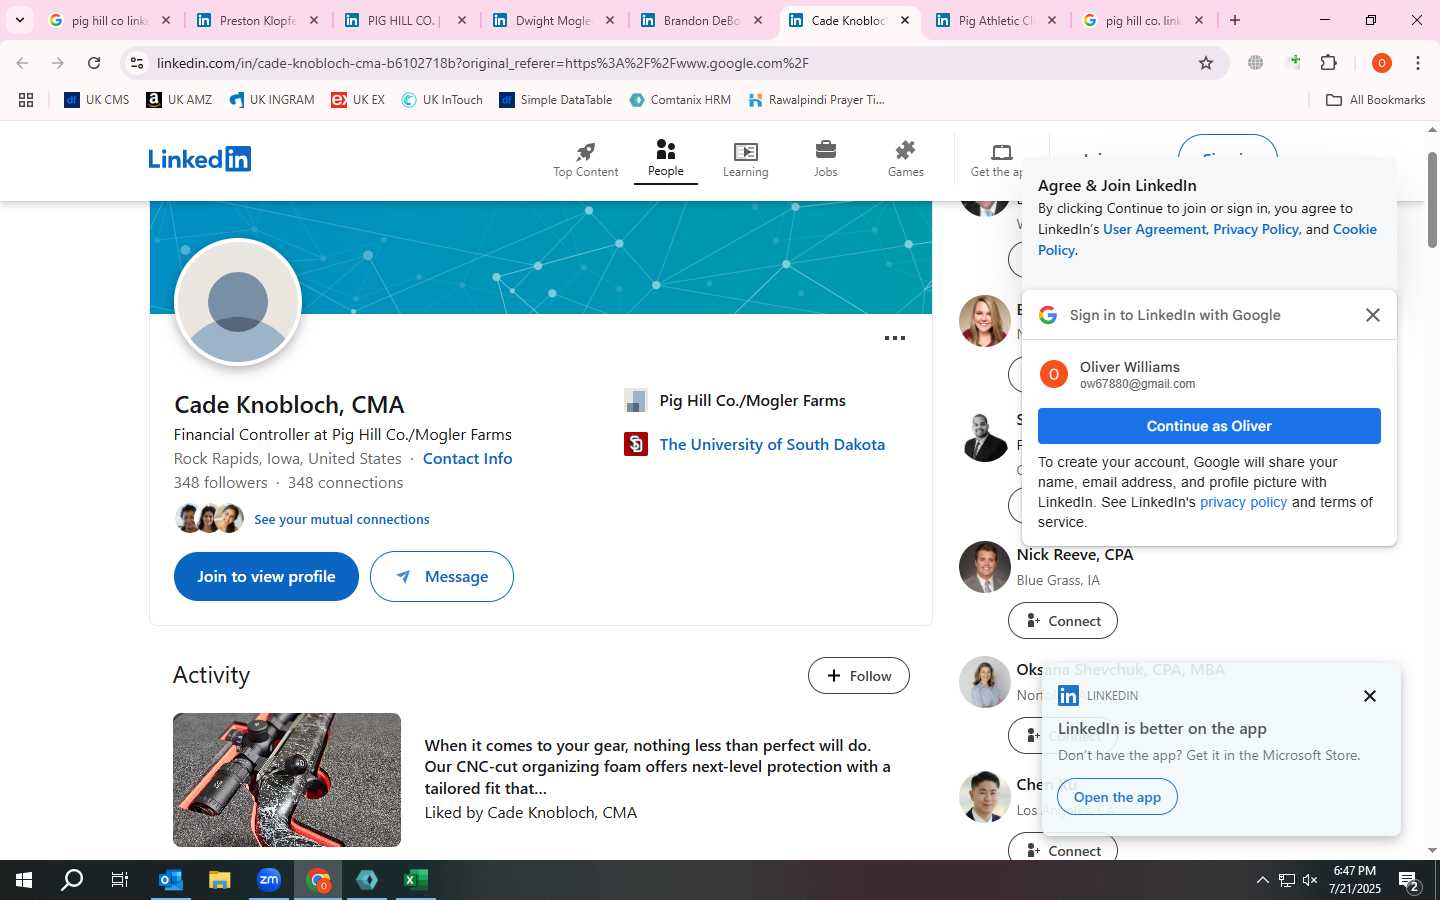
Task: Open a new browser tab
Action: pos(1235,20)
